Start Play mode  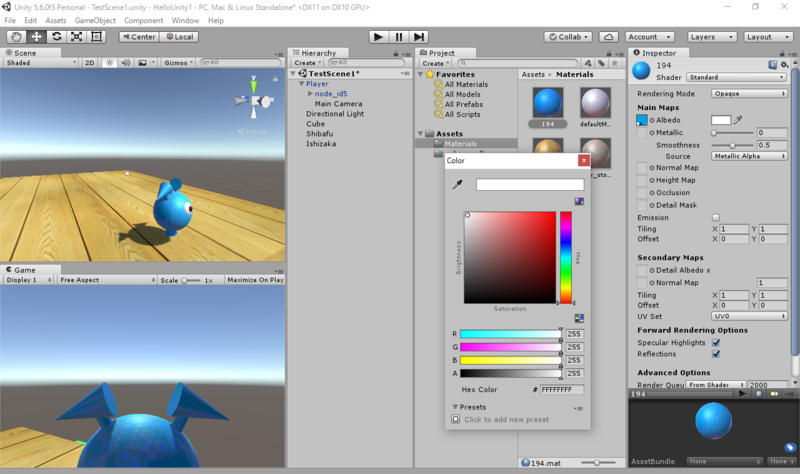[378, 37]
